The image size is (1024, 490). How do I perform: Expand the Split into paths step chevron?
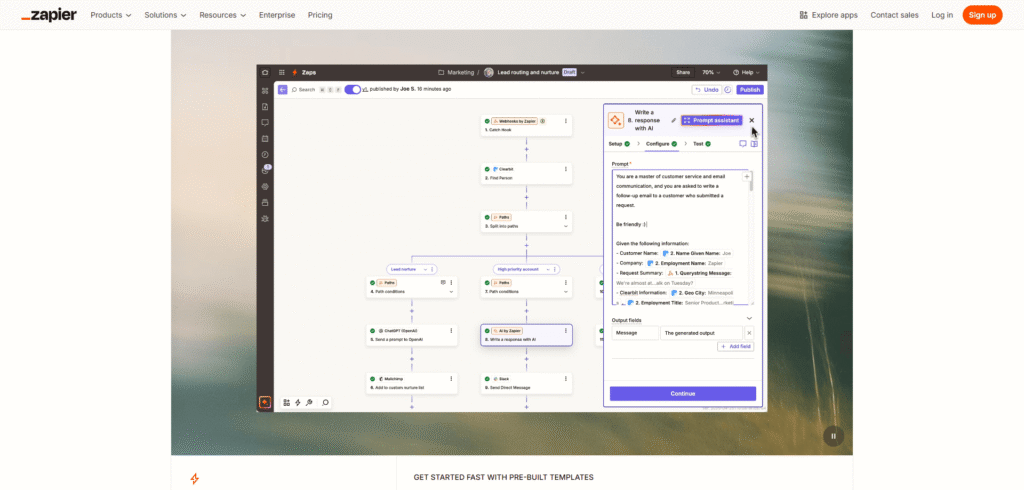pyautogui.click(x=566, y=226)
